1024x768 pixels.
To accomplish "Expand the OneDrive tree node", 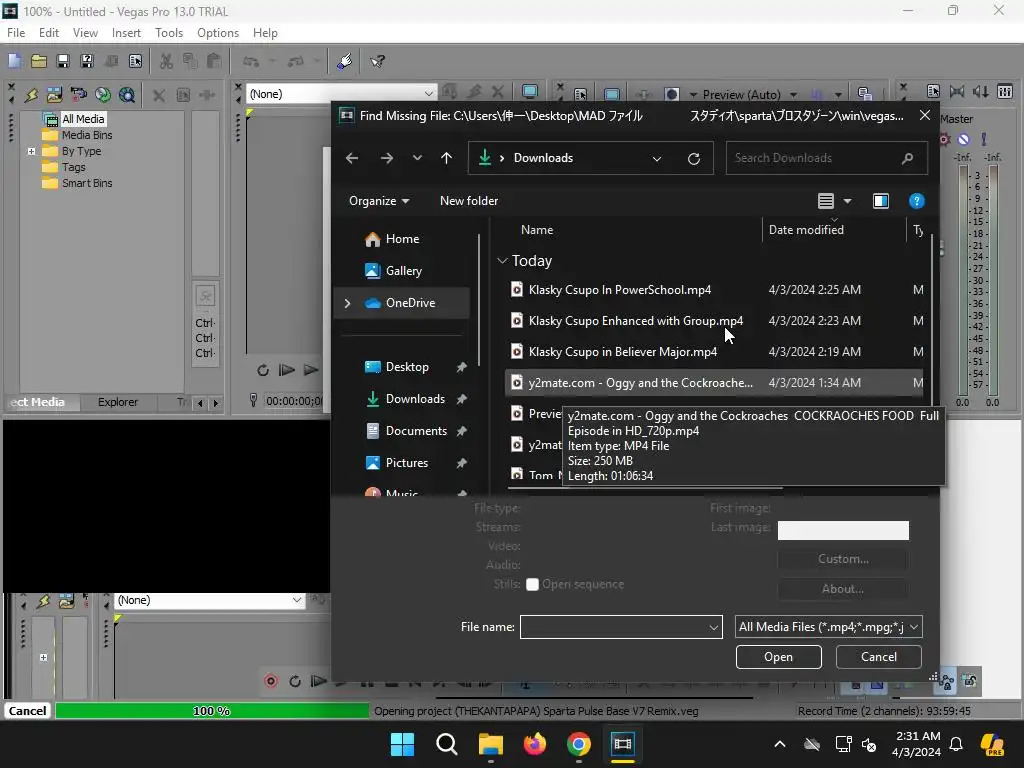I will click(x=347, y=303).
